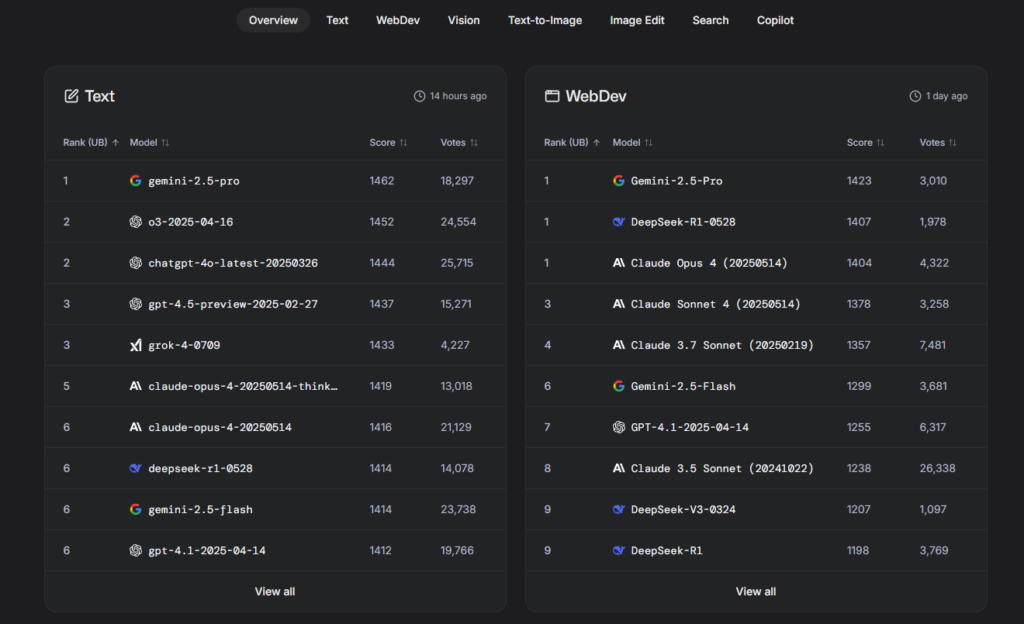Click the model name gpt-4.5-preview-2025-02-27
Image resolution: width=1024 pixels, height=624 pixels.
click(x=233, y=304)
